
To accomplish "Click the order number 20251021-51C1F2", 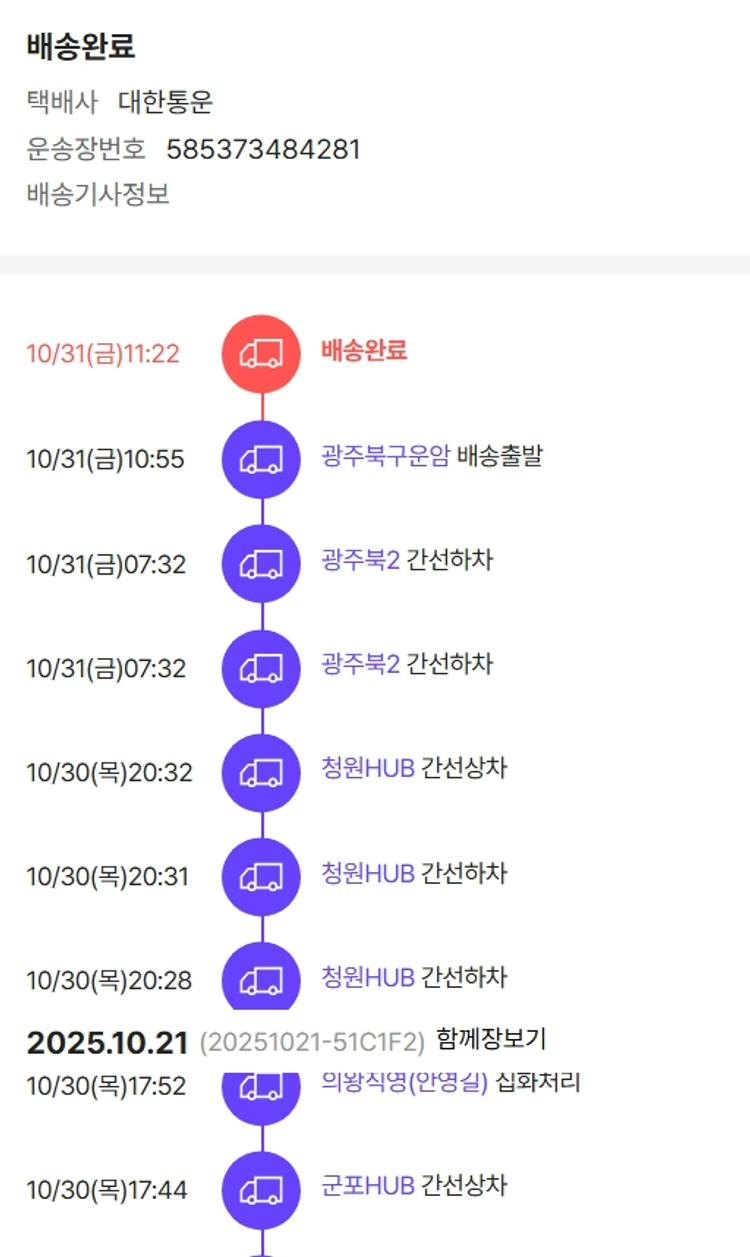I will (x=312, y=1041).
